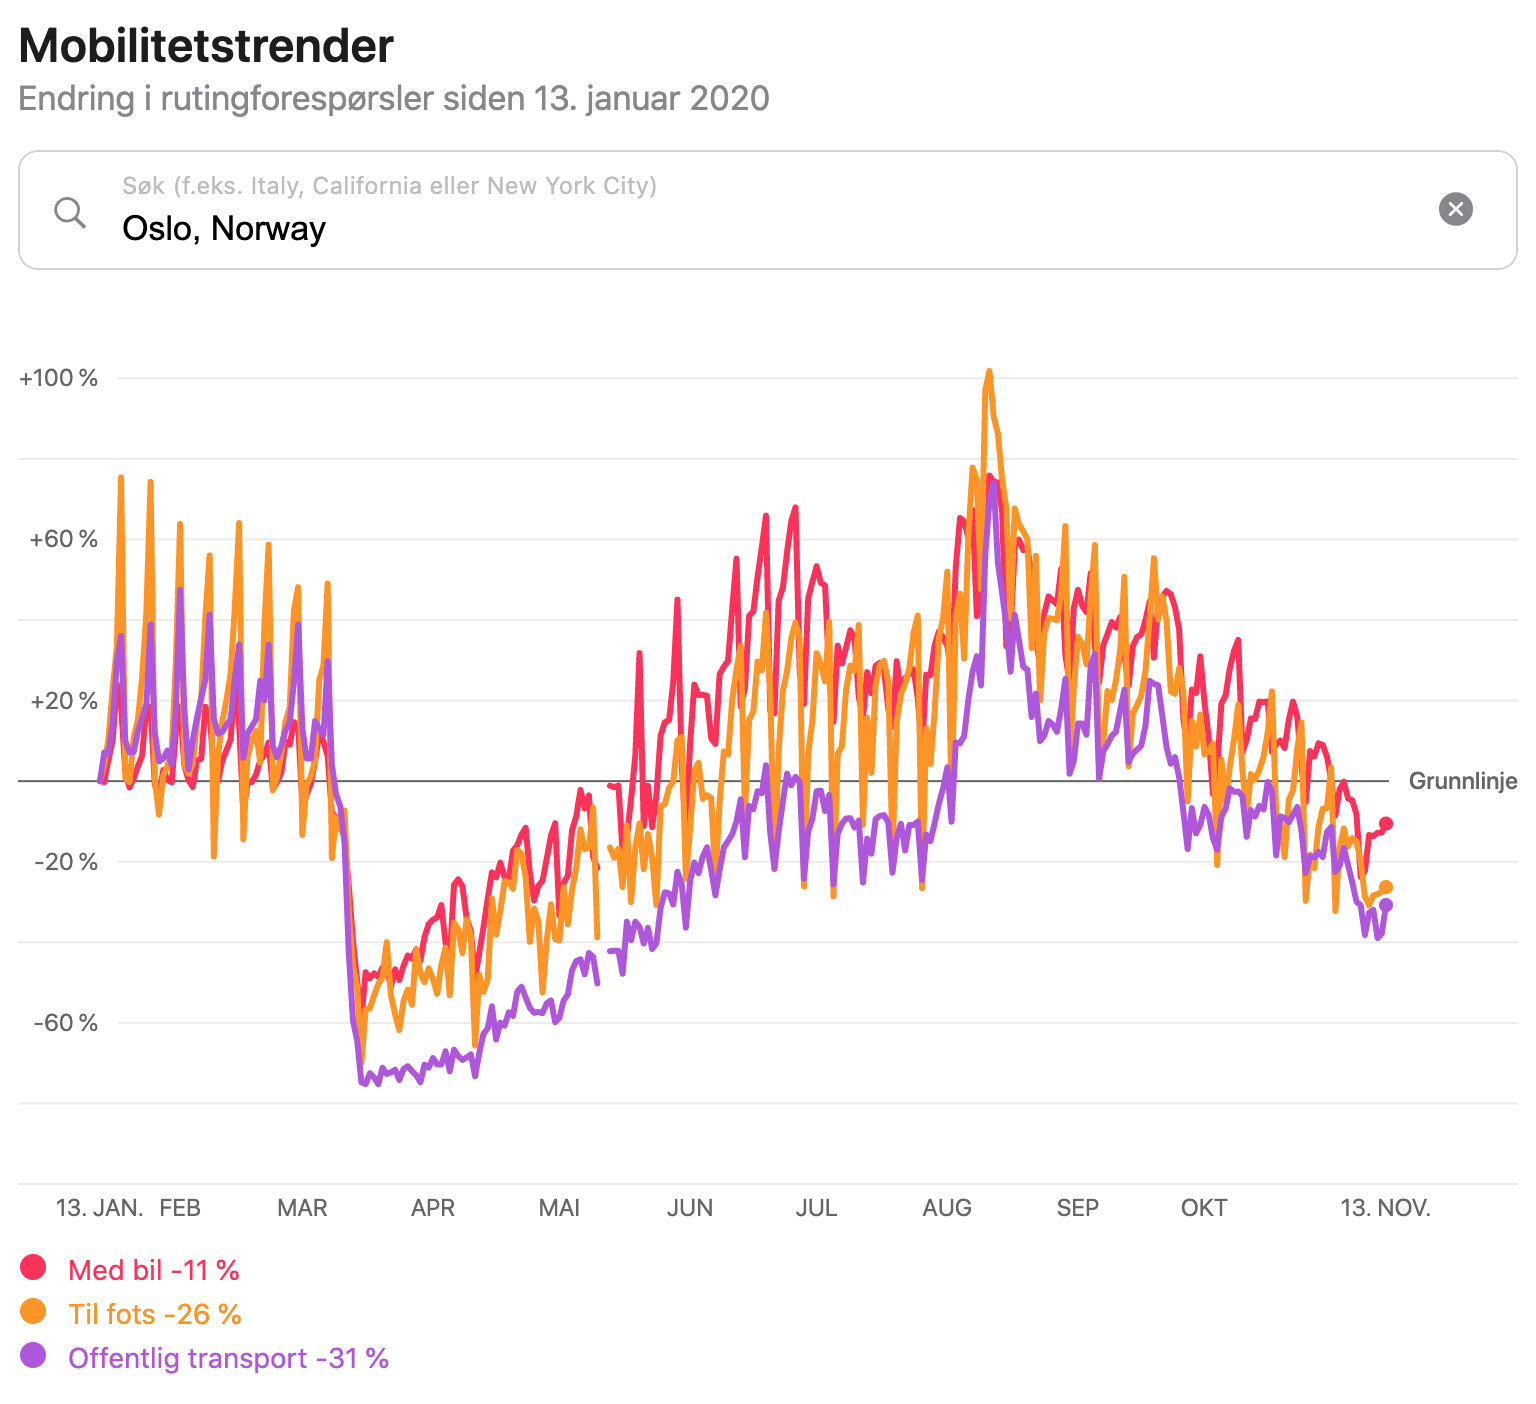The image size is (1536, 1404).
Task: Select the Til fots -26 % legend label
Action: 155,1314
